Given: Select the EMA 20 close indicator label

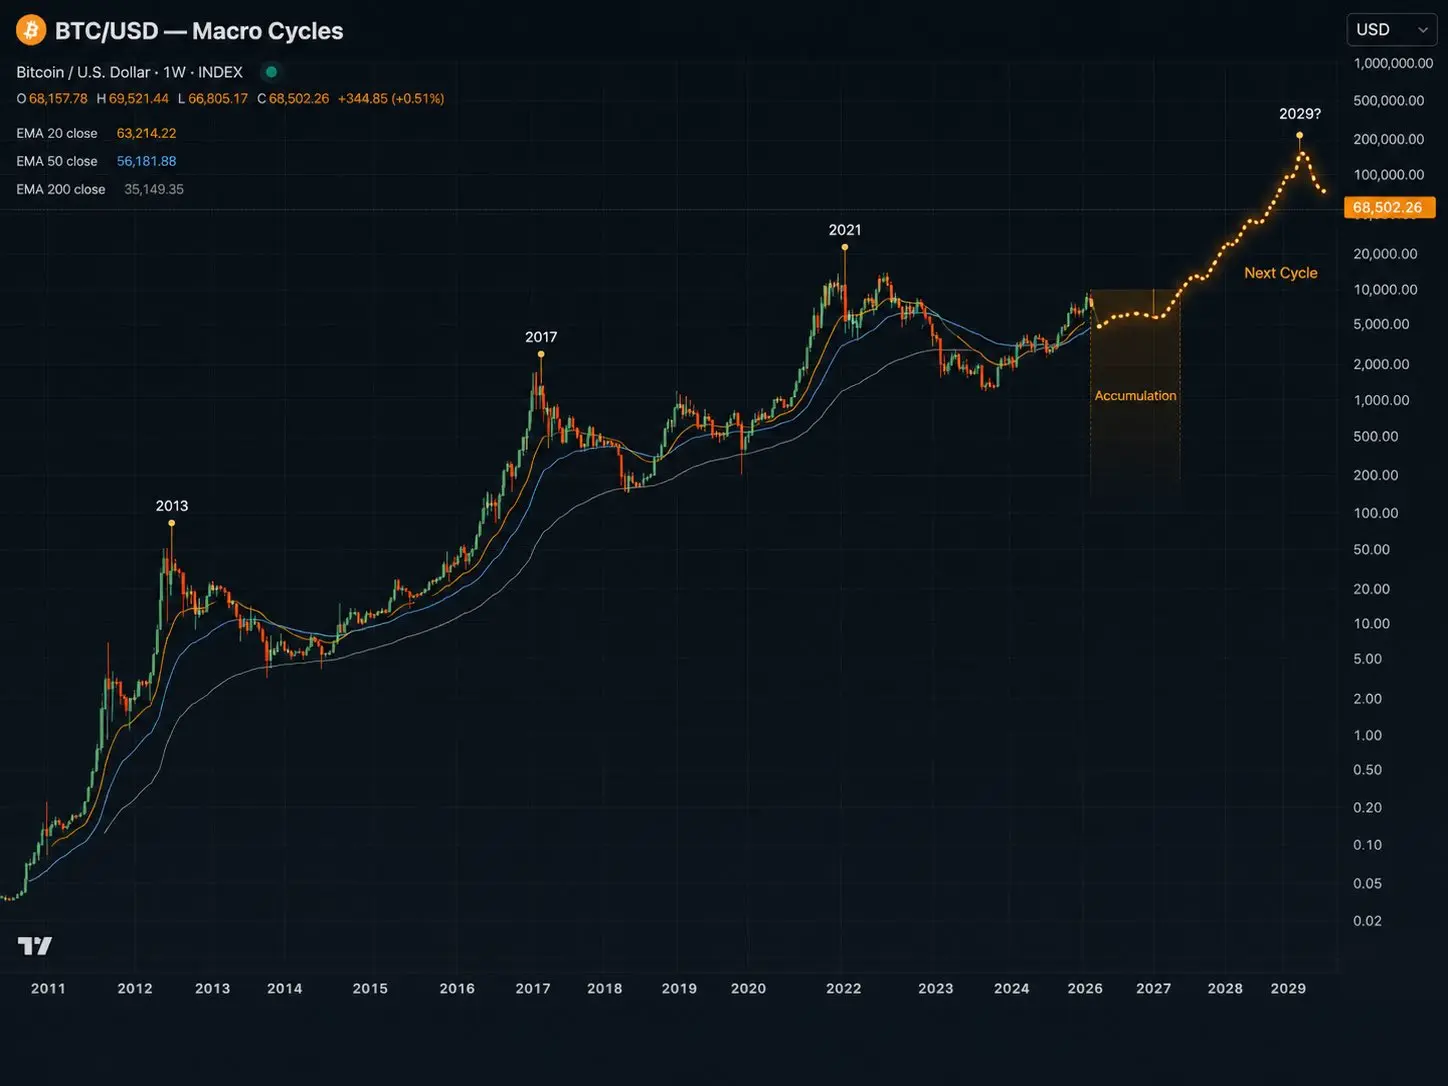Looking at the screenshot, I should pos(57,133).
